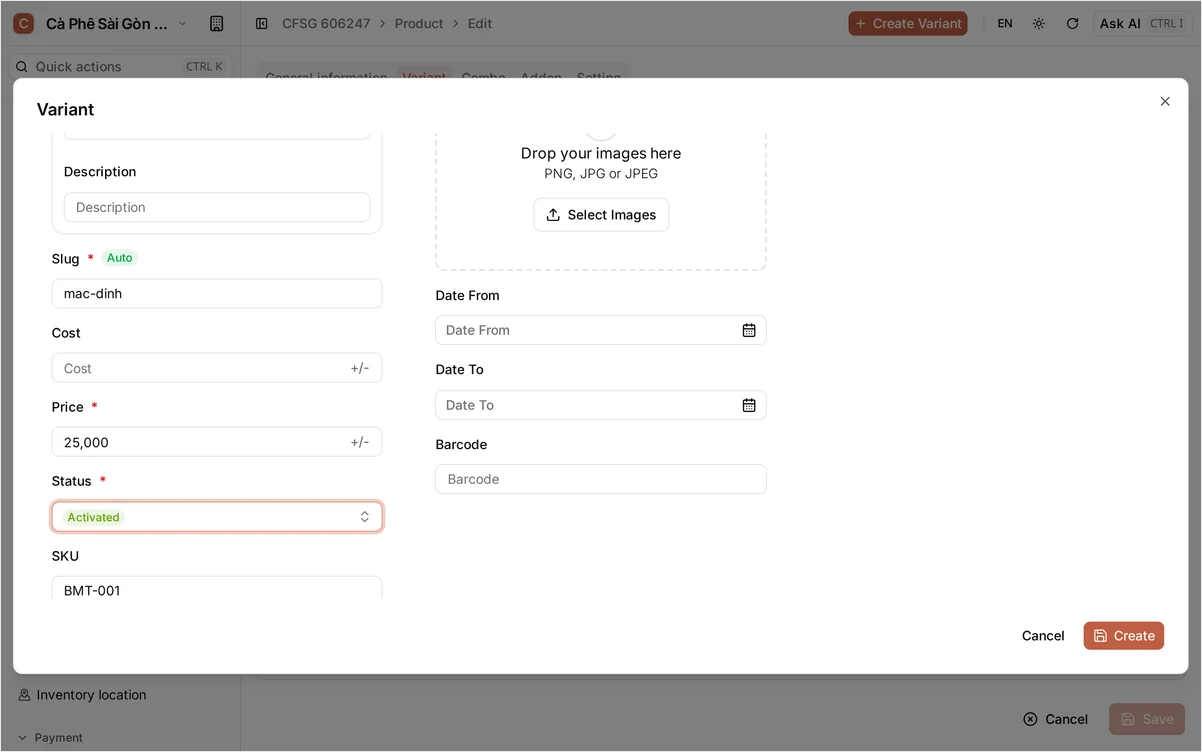Click the orange C workspace logo
The image size is (1202, 752).
click(x=23, y=23)
